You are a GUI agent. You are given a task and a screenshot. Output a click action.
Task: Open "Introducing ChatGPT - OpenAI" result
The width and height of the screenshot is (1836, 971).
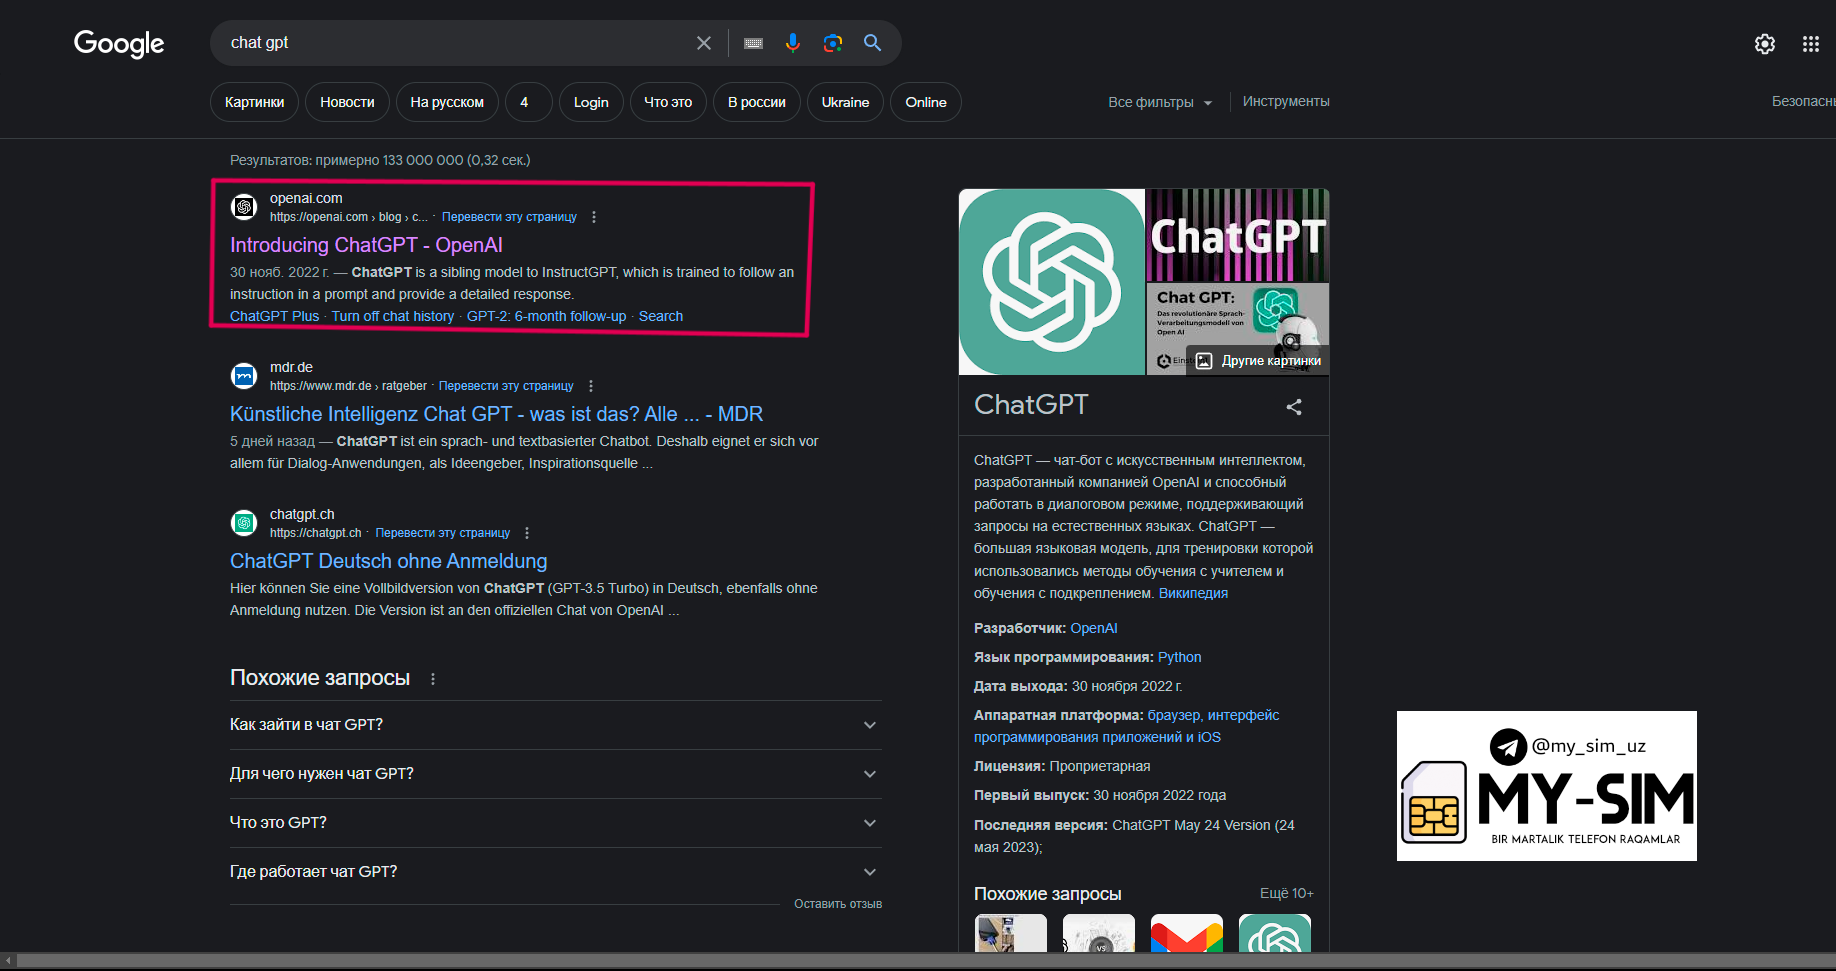(366, 245)
